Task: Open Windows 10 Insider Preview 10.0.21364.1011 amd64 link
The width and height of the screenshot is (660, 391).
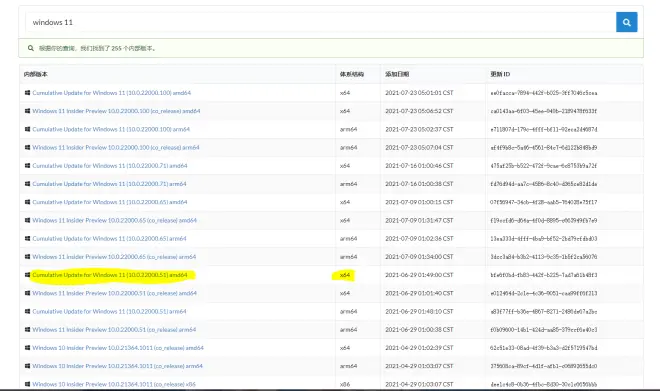Action: pyautogui.click(x=118, y=348)
